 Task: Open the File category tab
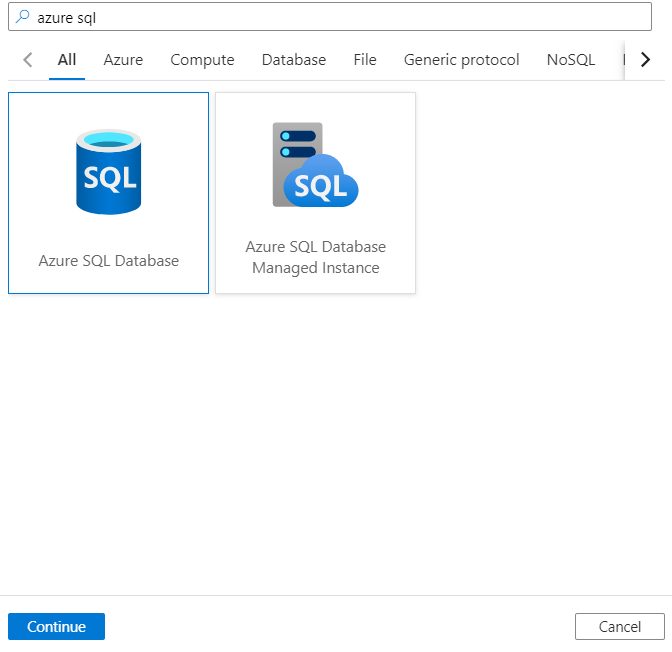365,60
